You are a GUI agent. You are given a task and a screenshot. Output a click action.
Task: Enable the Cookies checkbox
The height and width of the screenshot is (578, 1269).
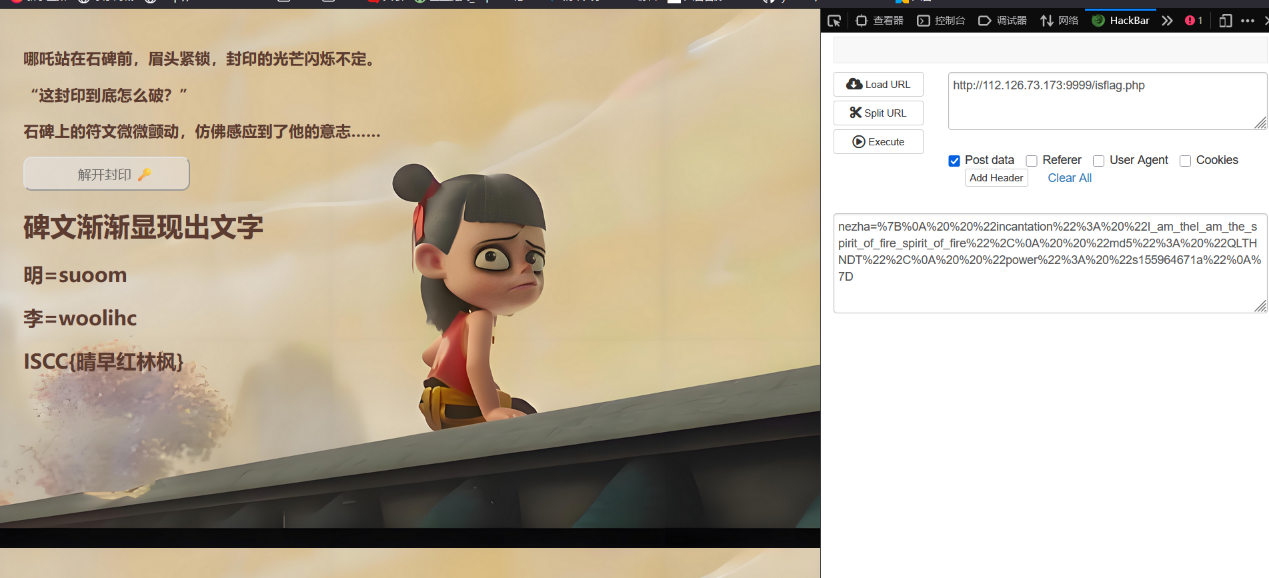coord(1185,161)
